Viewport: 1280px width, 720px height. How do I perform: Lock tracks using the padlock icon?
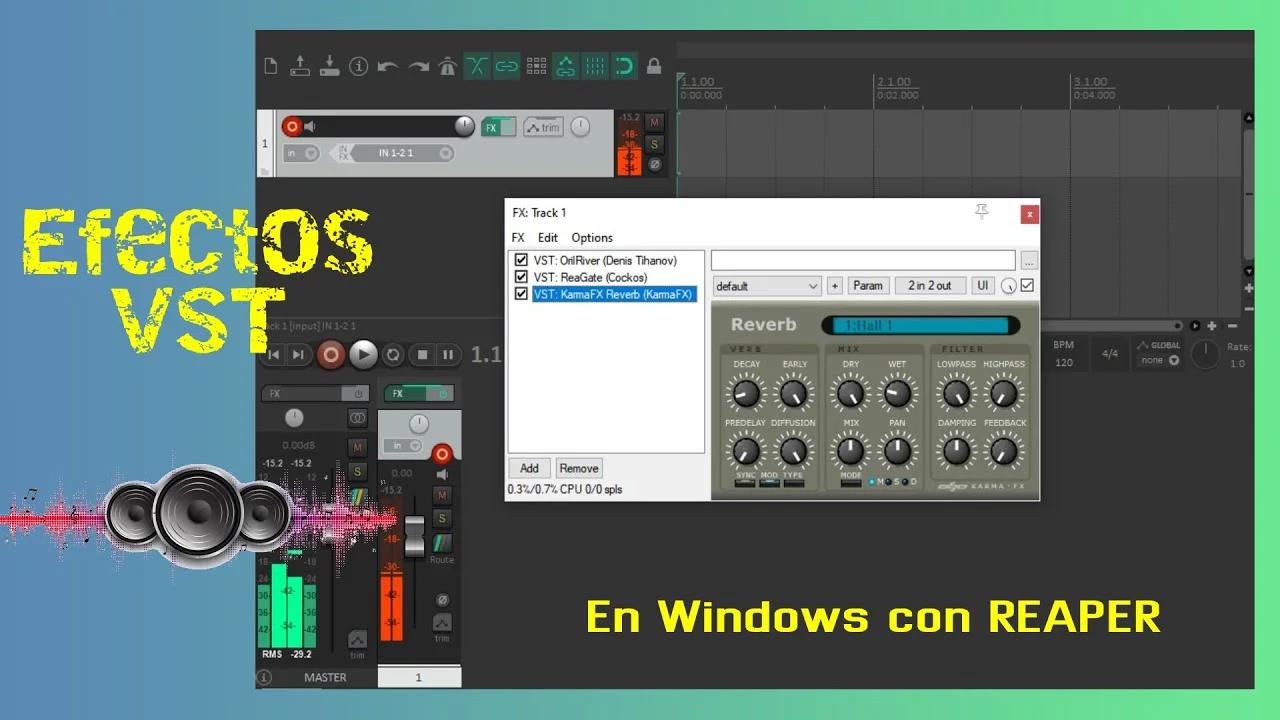653,65
